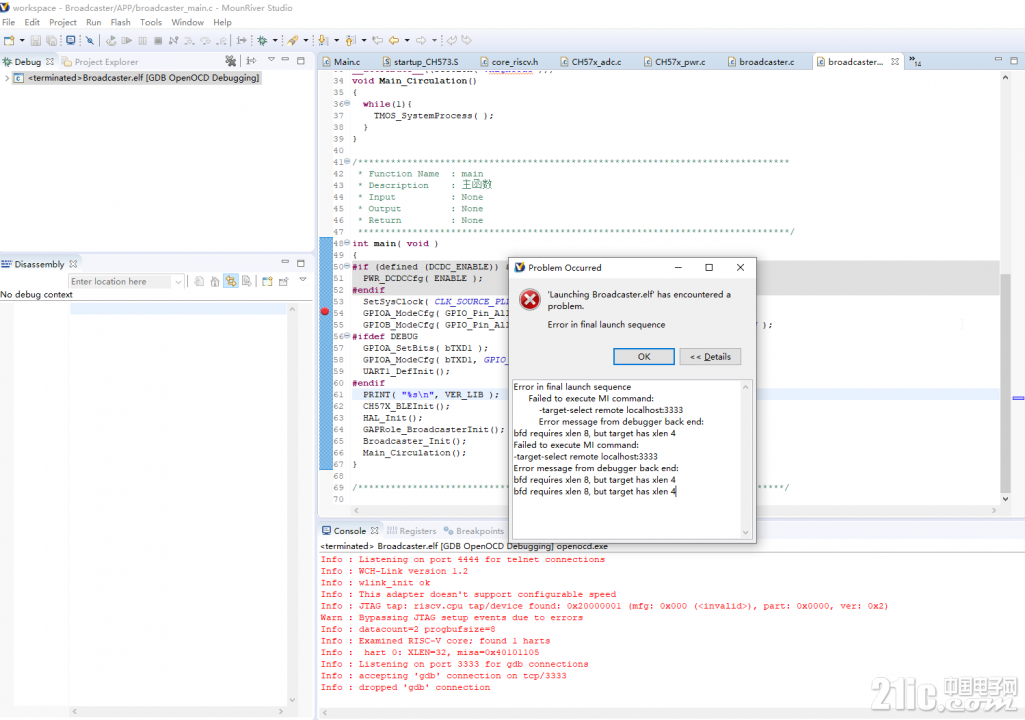This screenshot has height=720, width=1025.
Task: Switch to the Main.c editor tab
Action: point(341,62)
